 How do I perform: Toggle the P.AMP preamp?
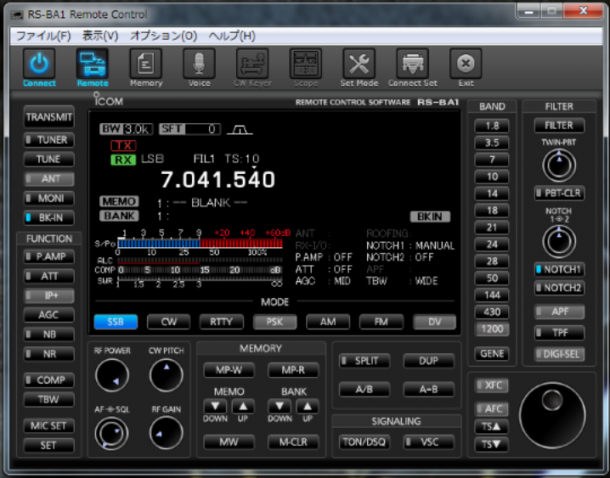(x=49, y=257)
